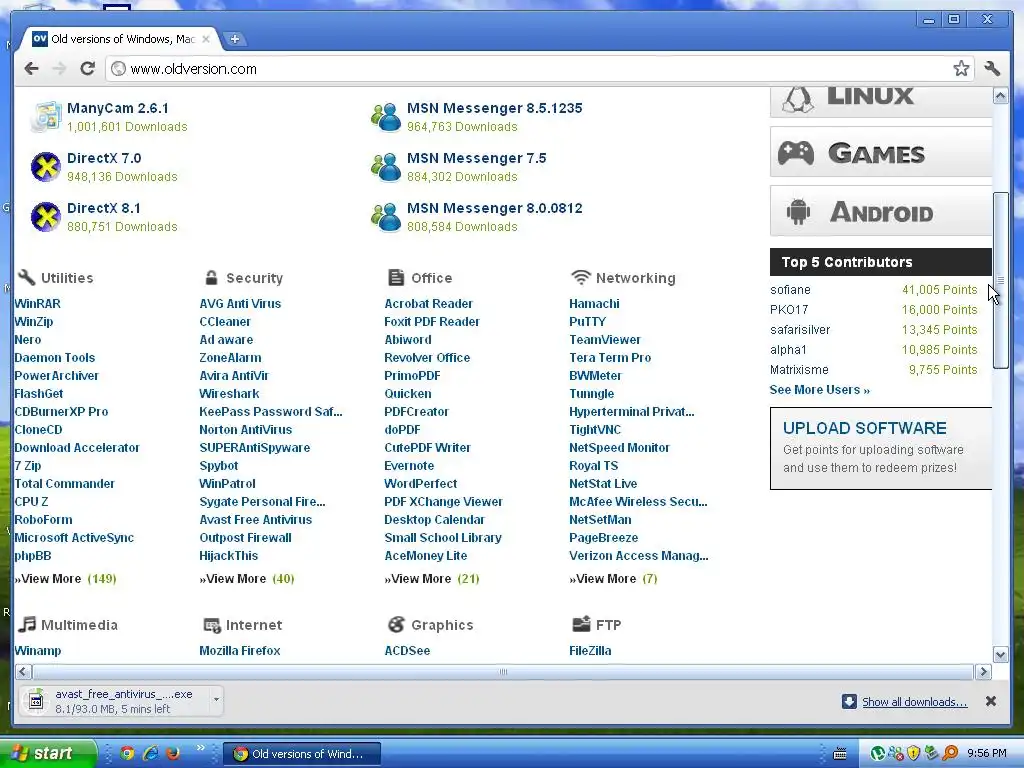1024x768 pixels.
Task: Launch Internet Explorer from quick launch
Action: (150, 753)
